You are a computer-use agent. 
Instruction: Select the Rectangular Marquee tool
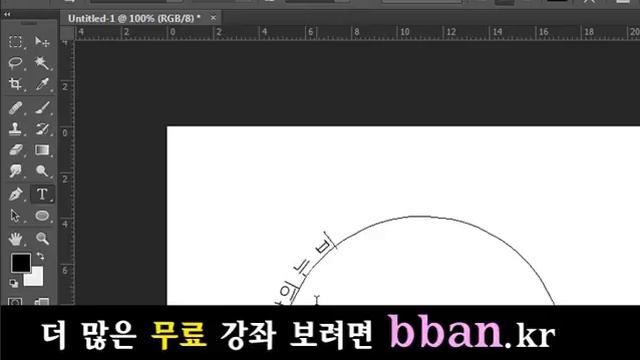[16, 41]
